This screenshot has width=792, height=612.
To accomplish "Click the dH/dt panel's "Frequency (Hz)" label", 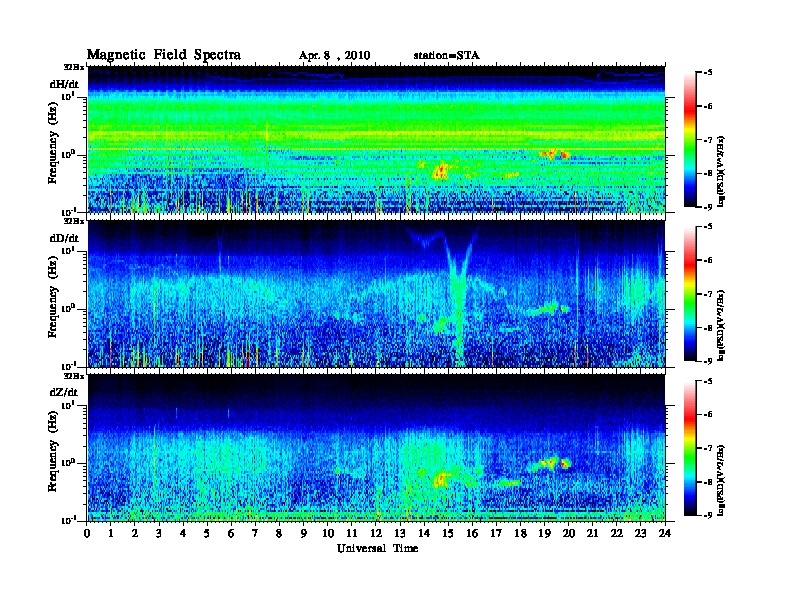I will (x=53, y=144).
